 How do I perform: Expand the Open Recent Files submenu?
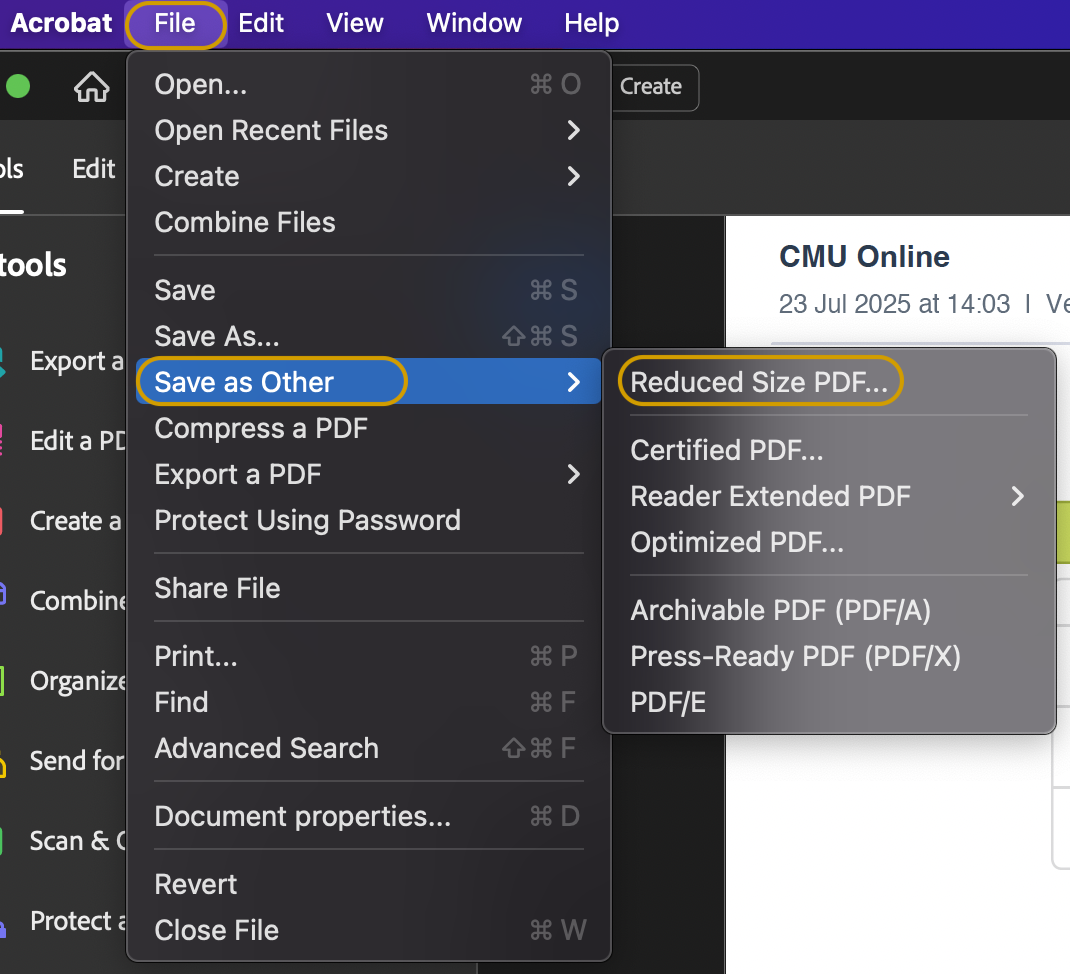click(x=271, y=130)
